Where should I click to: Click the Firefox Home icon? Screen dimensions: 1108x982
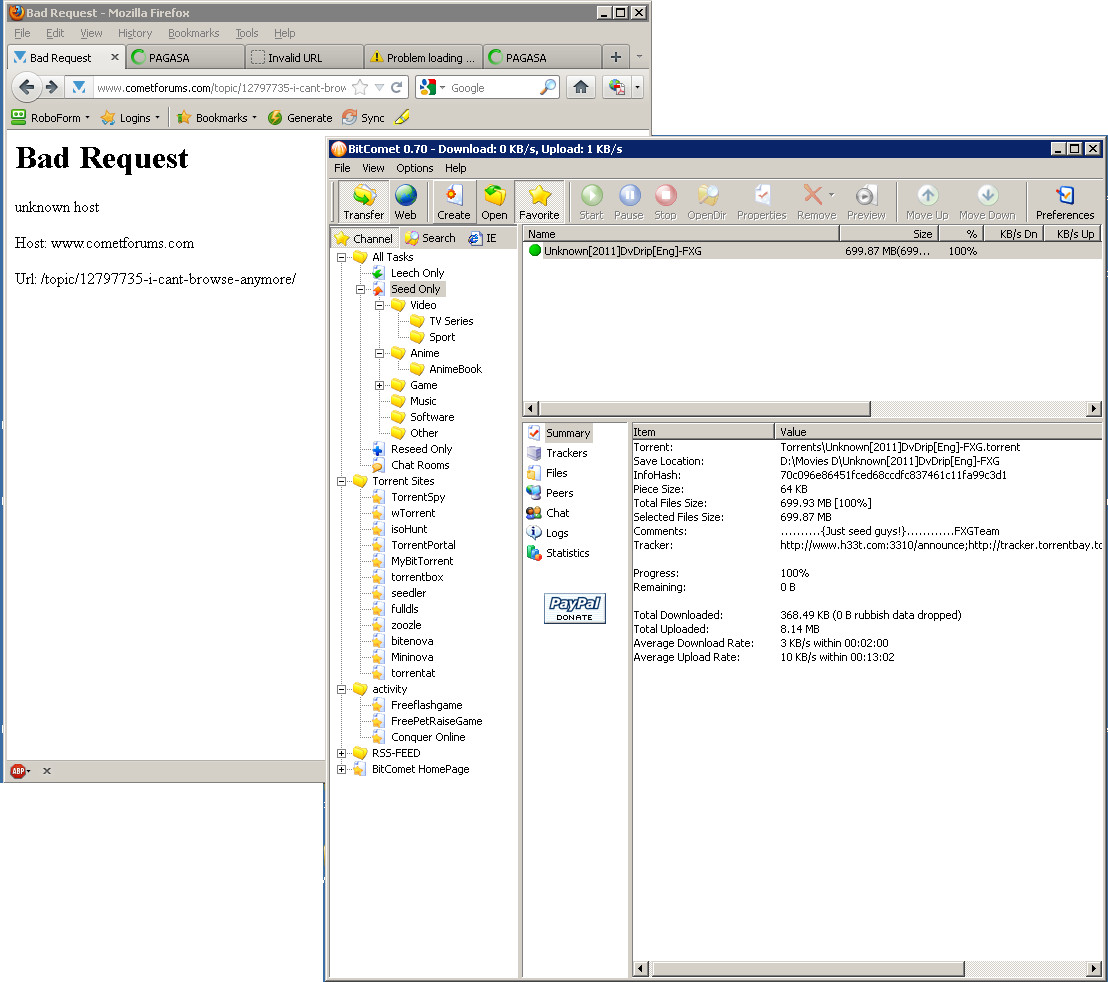(581, 87)
